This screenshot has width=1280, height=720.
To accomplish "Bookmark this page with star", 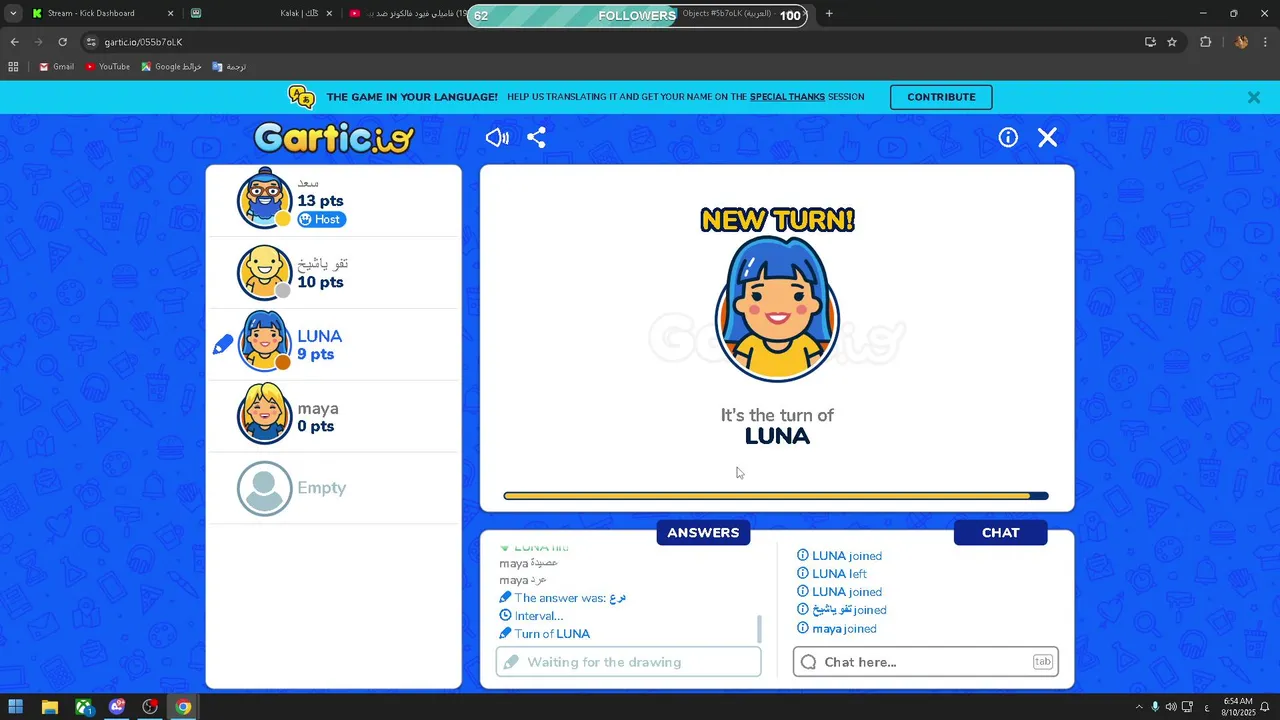I will [1172, 42].
